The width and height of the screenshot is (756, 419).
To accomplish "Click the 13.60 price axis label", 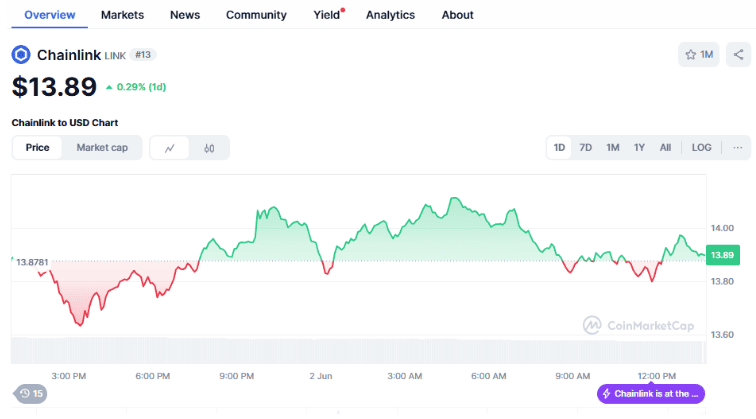I will (x=722, y=335).
